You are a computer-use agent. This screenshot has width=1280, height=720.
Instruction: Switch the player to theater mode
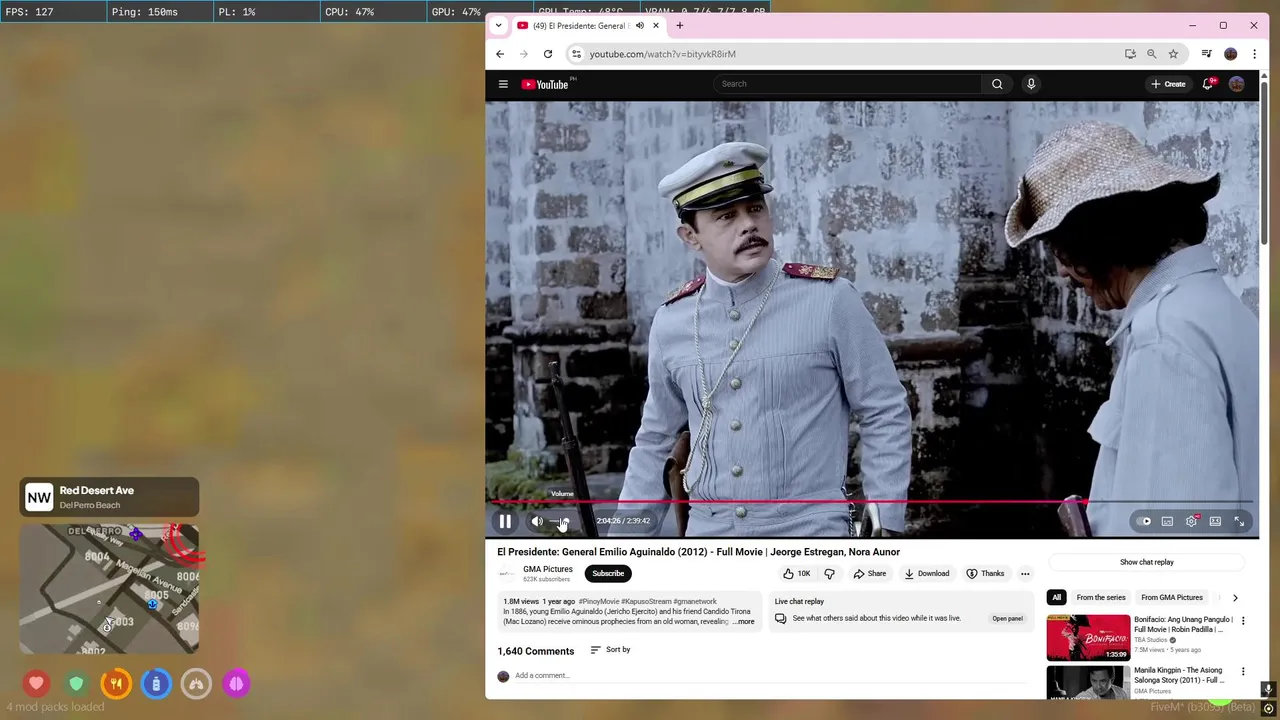[1215, 521]
